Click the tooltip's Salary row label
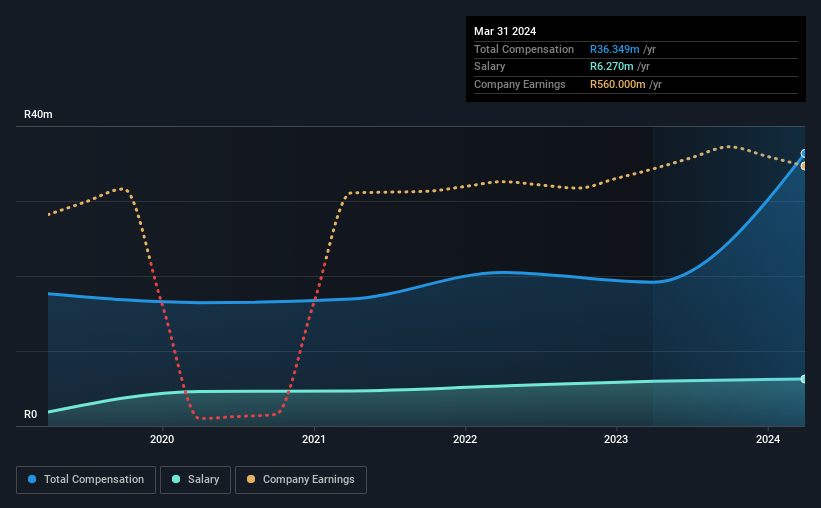The height and width of the screenshot is (508, 821). (x=490, y=67)
